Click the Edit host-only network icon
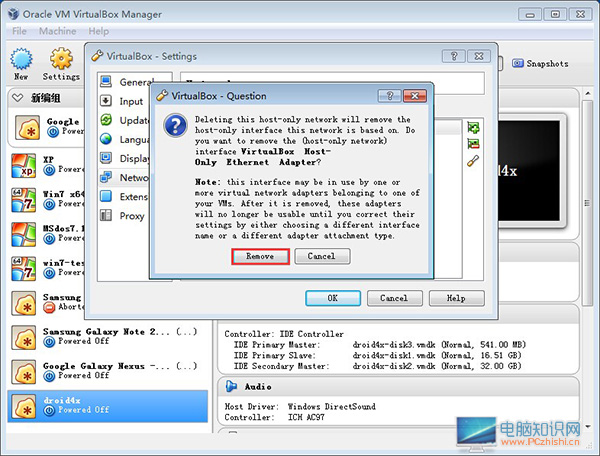Screen dimensions: 600x456 coord(473,161)
